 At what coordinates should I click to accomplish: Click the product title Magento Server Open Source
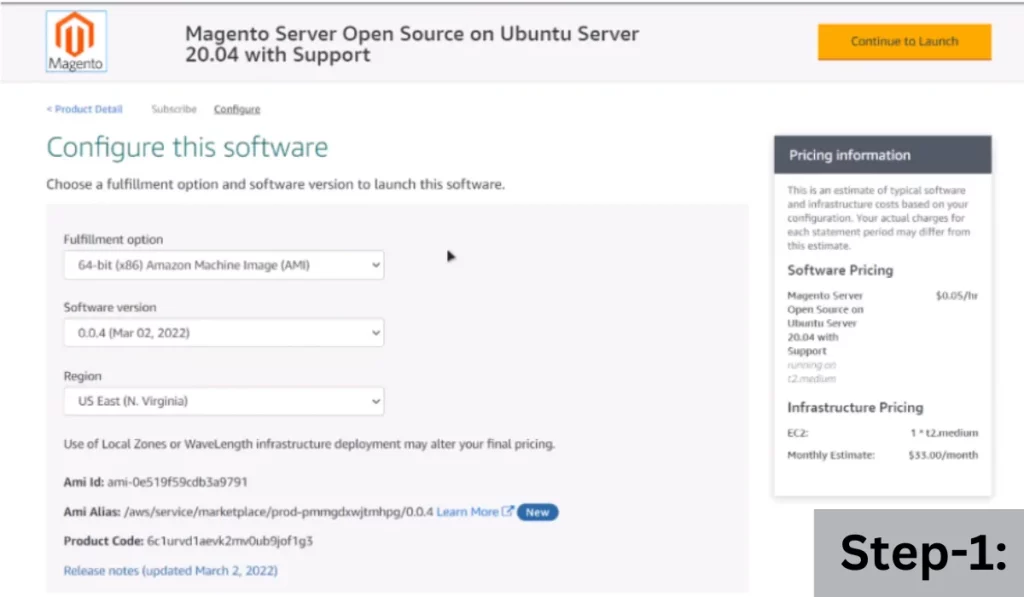point(411,44)
